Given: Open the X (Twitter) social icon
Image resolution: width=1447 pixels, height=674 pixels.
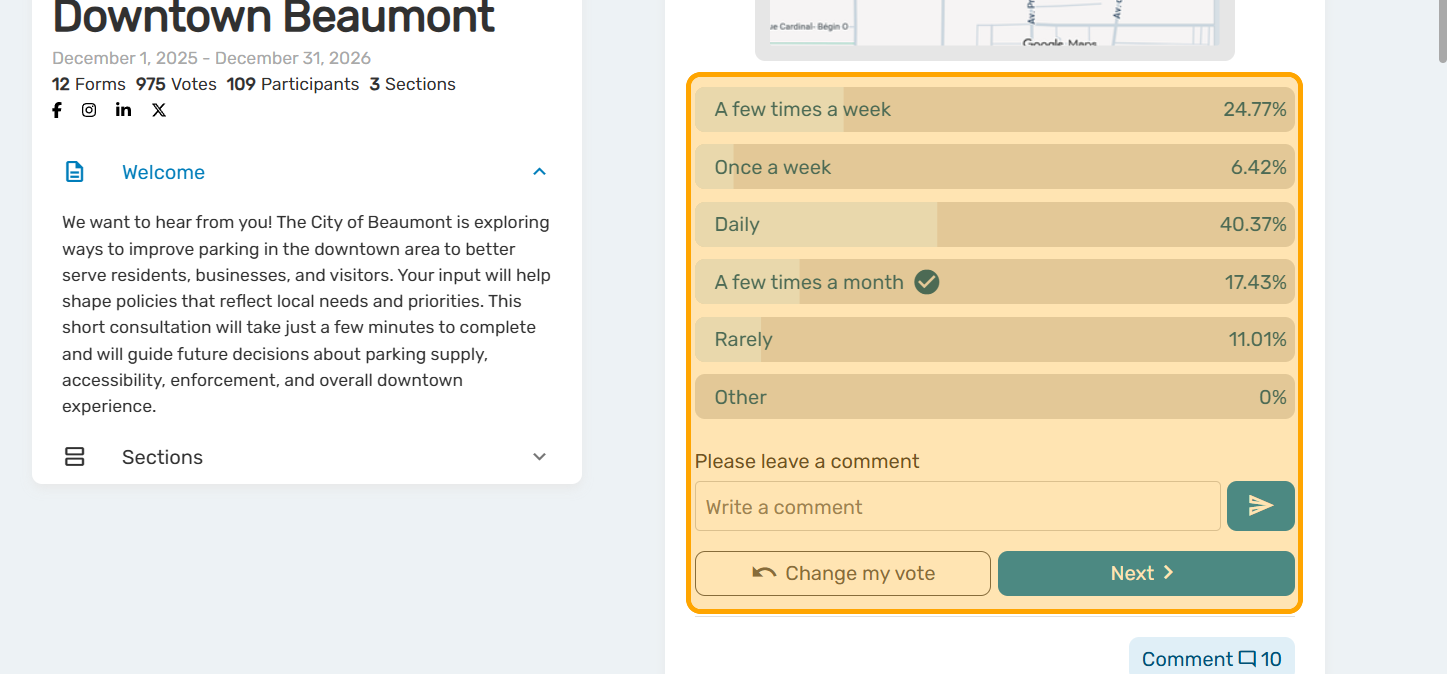Looking at the screenshot, I should (x=159, y=110).
